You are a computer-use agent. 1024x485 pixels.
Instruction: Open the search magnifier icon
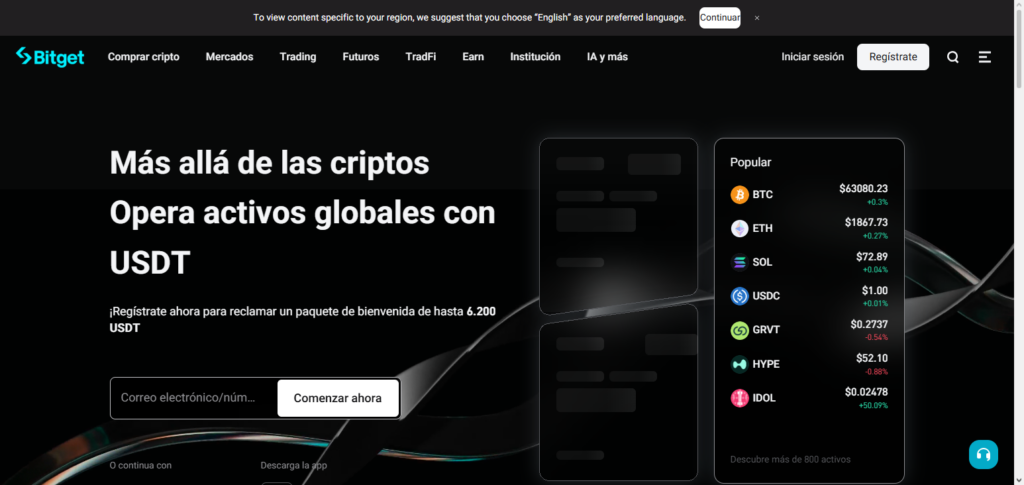pos(953,57)
